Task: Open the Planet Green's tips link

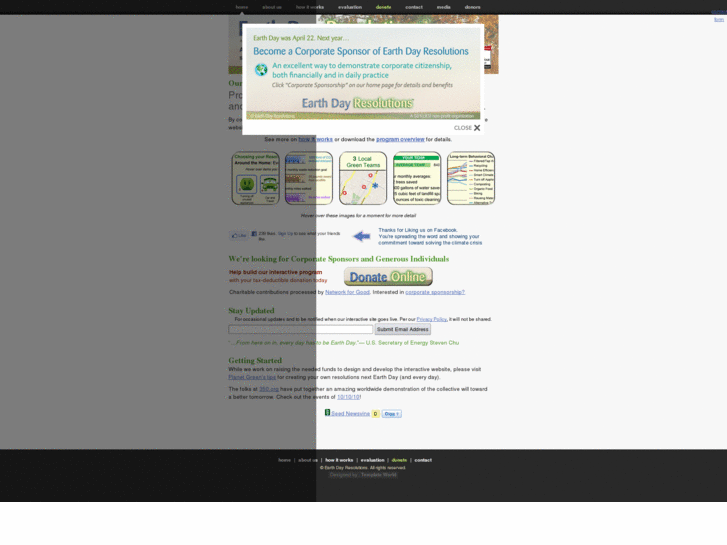Action: pos(252,377)
